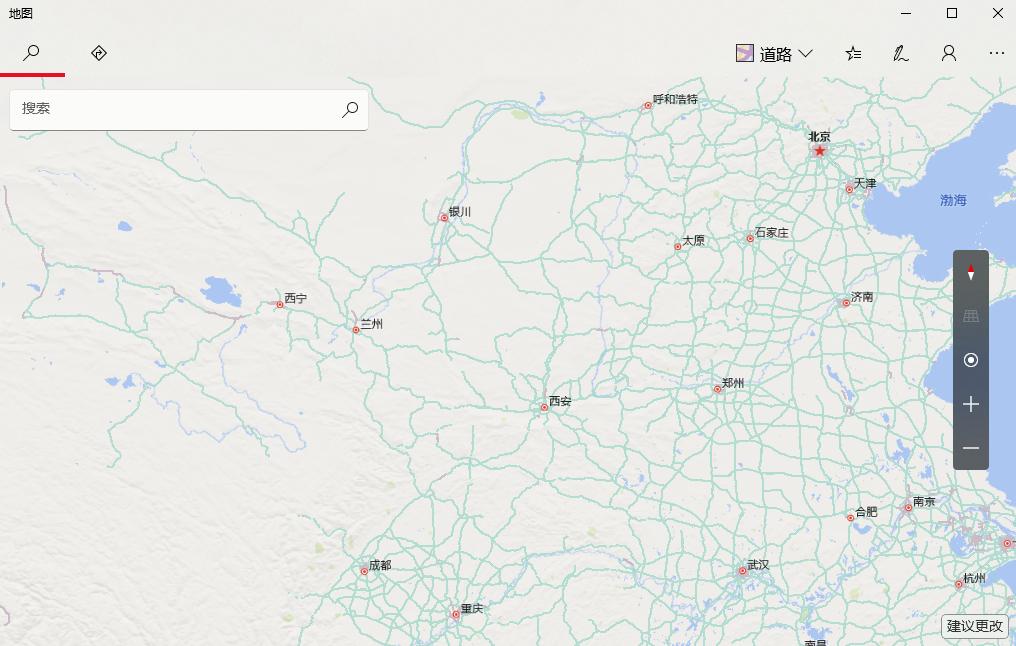Viewport: 1016px width, 646px height.
Task: Activate the Windows Ink pen toolbar icon
Action: pos(901,53)
